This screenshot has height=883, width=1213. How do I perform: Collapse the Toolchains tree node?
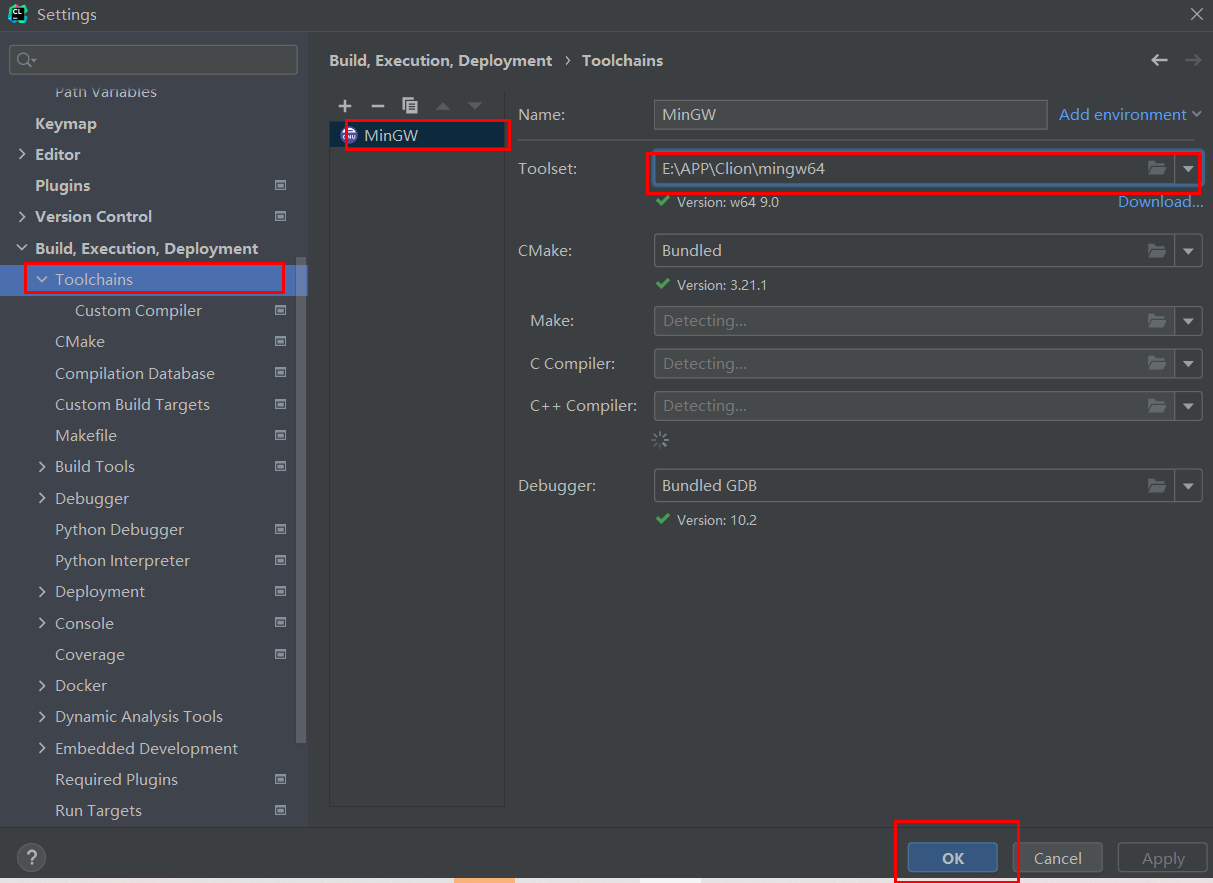42,279
